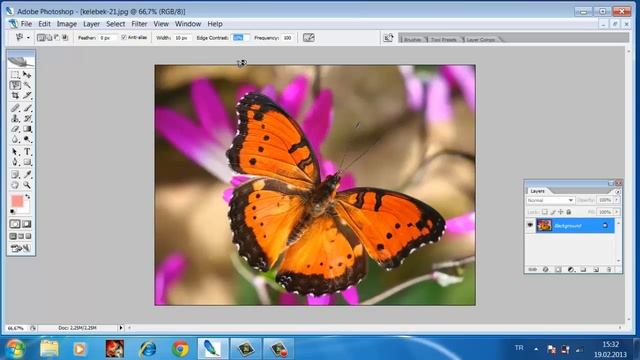Choose Add to Selection mode in options bar
The width and height of the screenshot is (640, 360).
coord(49,38)
